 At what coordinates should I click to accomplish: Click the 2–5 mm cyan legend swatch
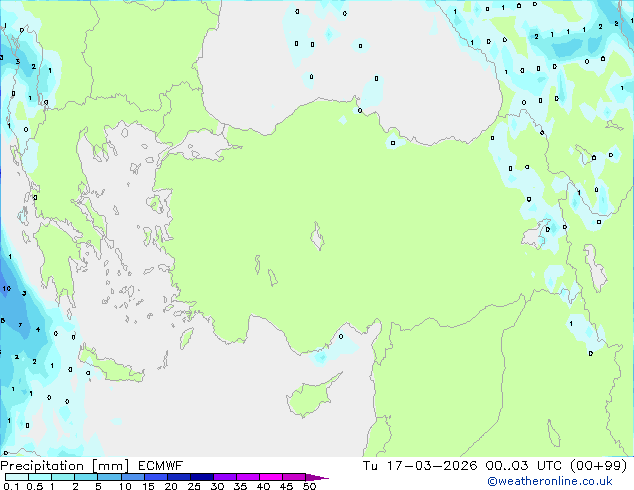tap(86, 477)
